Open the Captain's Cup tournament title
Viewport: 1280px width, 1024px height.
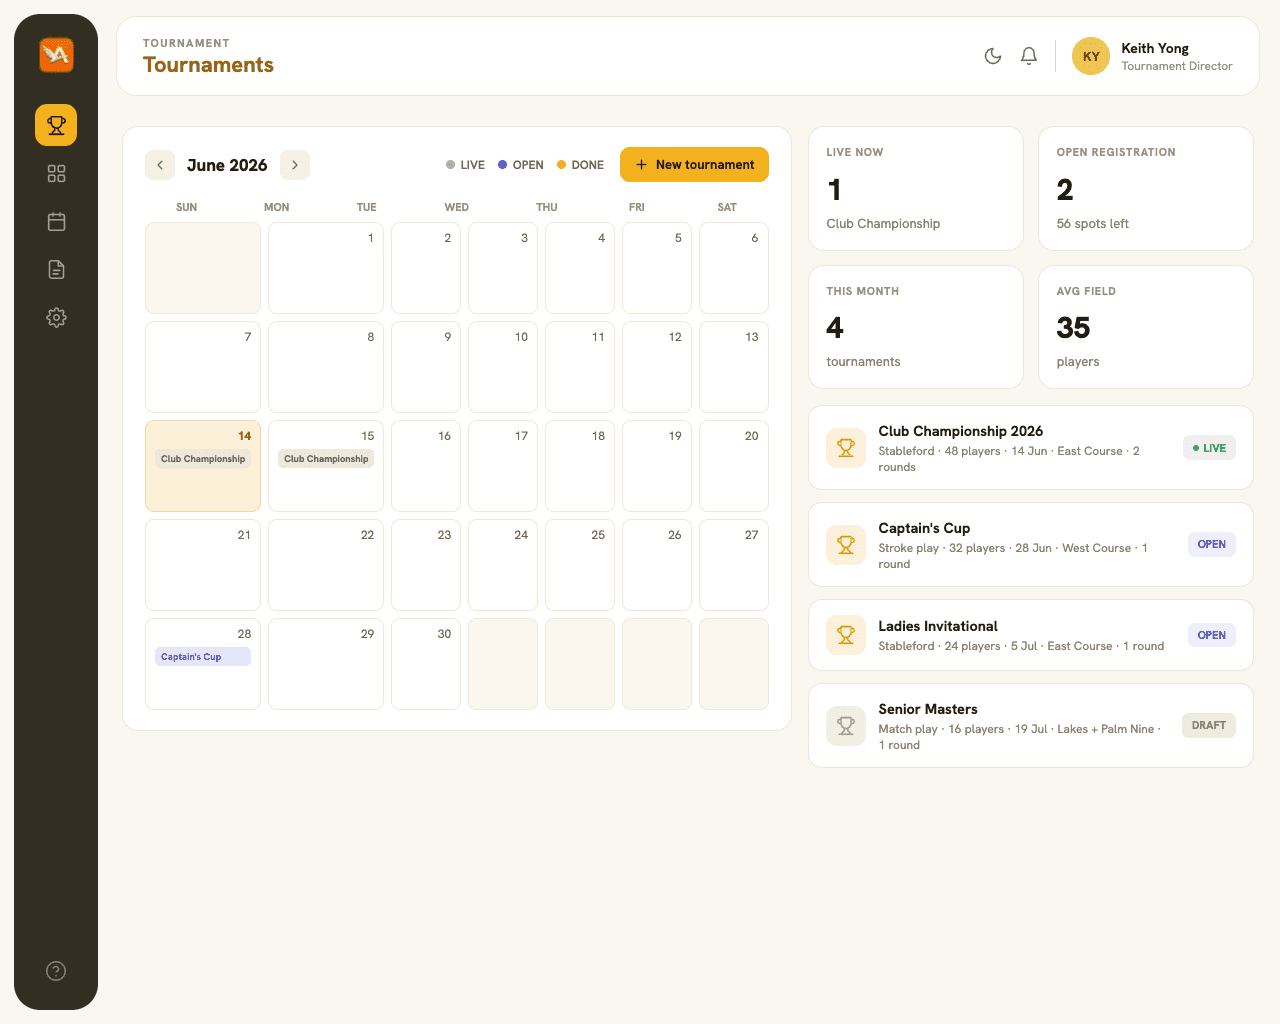point(924,528)
